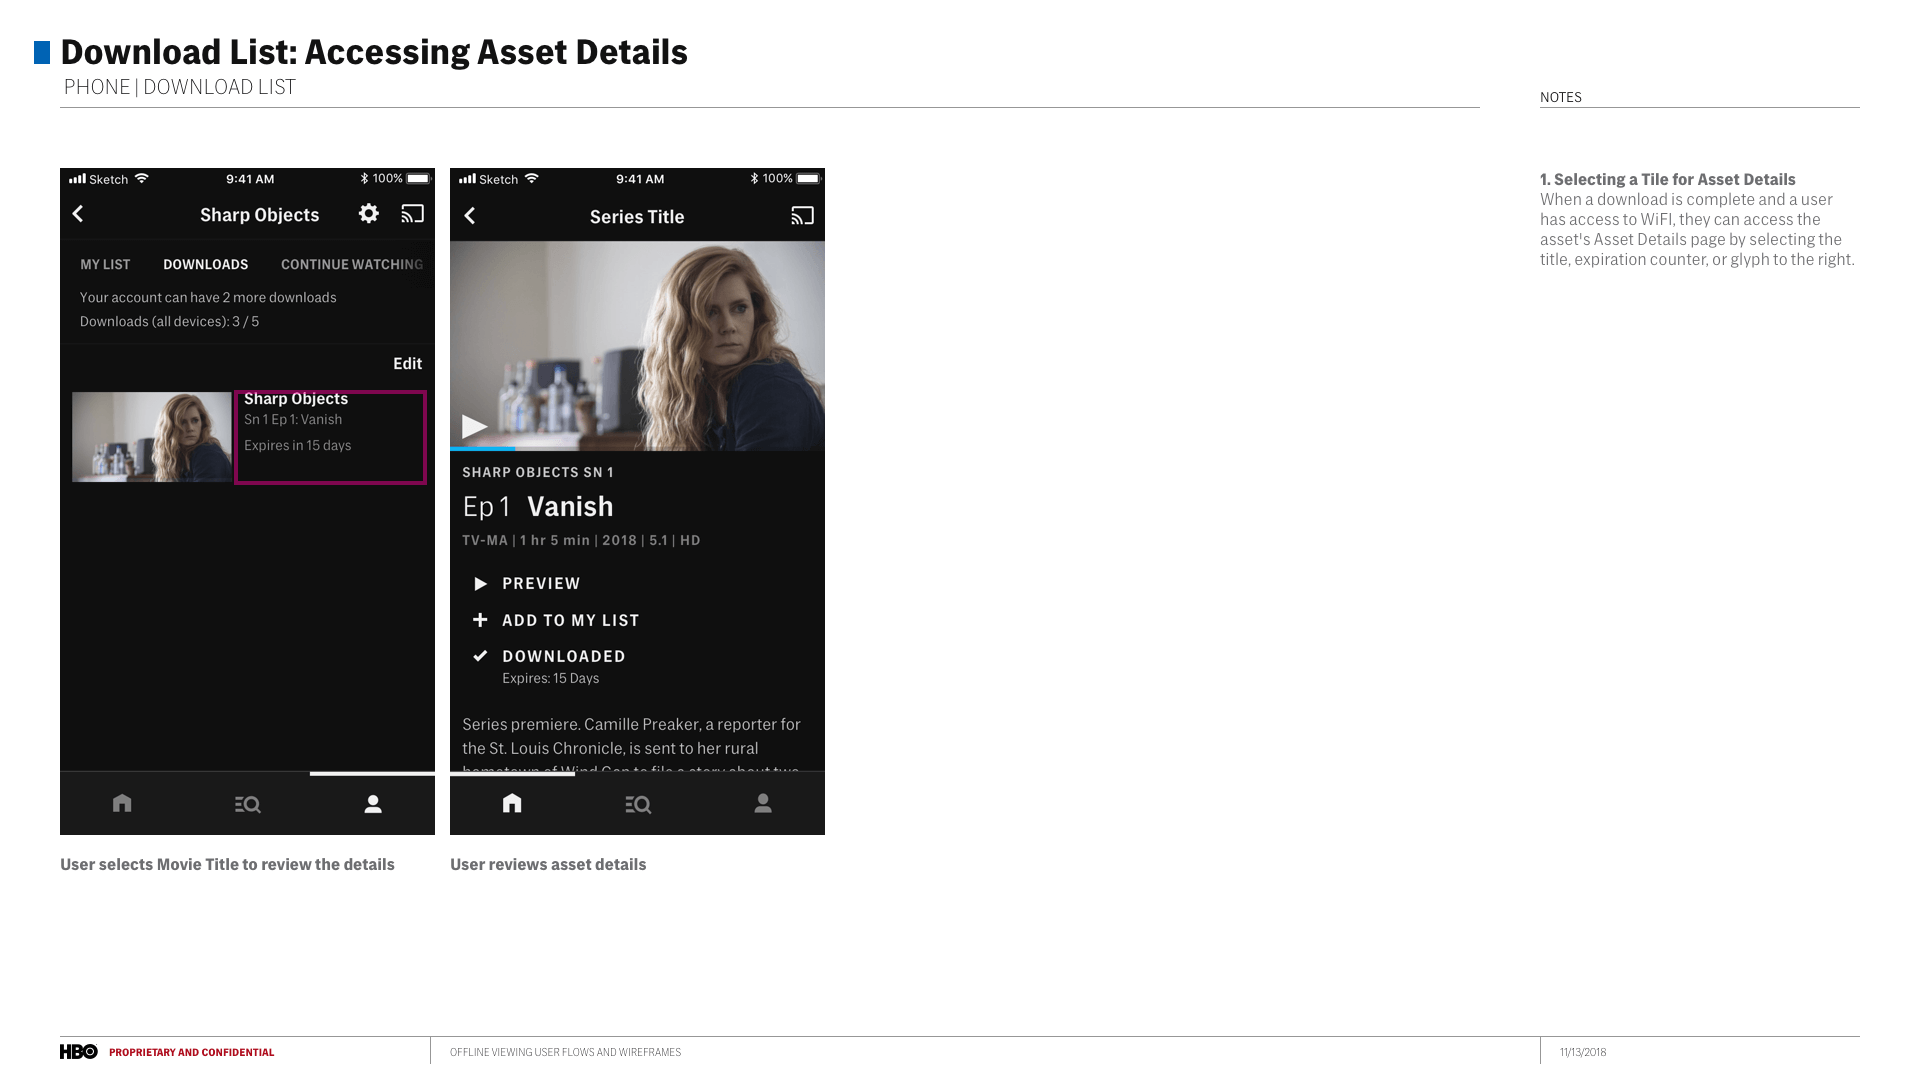The image size is (1920, 1080).
Task: Open Sharp Objects download thumbnail
Action: click(x=152, y=437)
